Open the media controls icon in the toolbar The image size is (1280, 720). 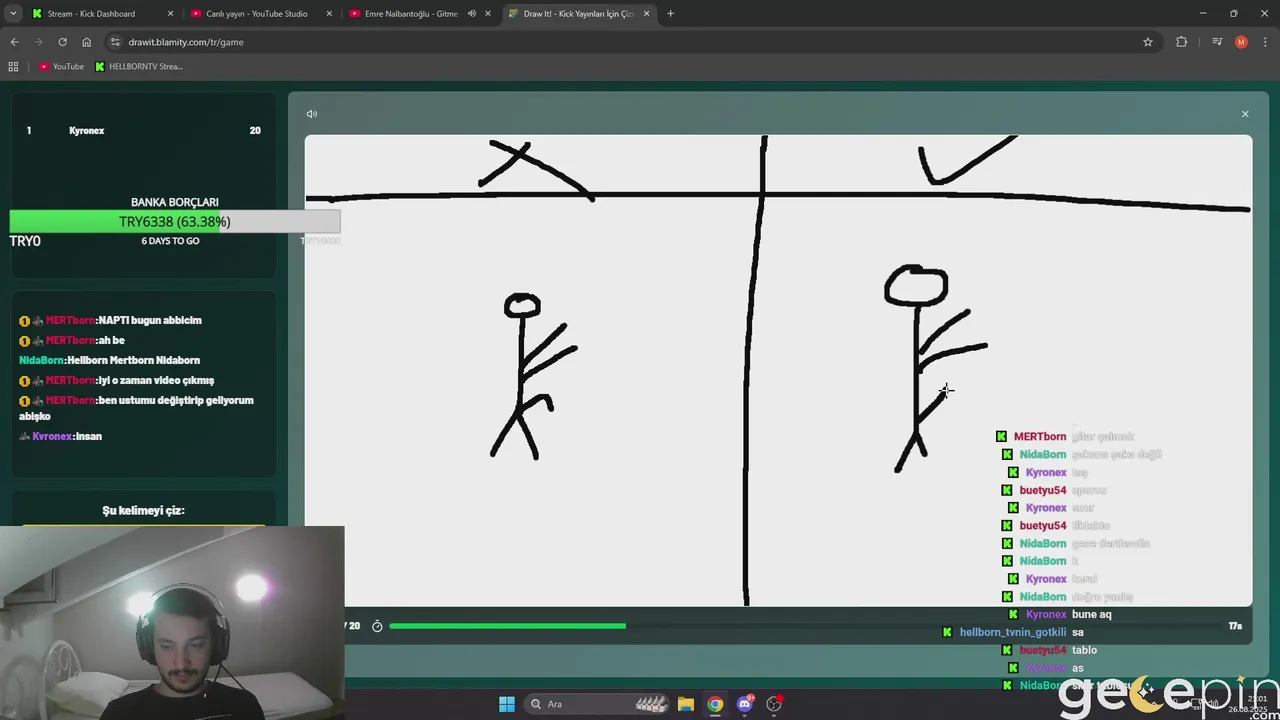point(1217,42)
